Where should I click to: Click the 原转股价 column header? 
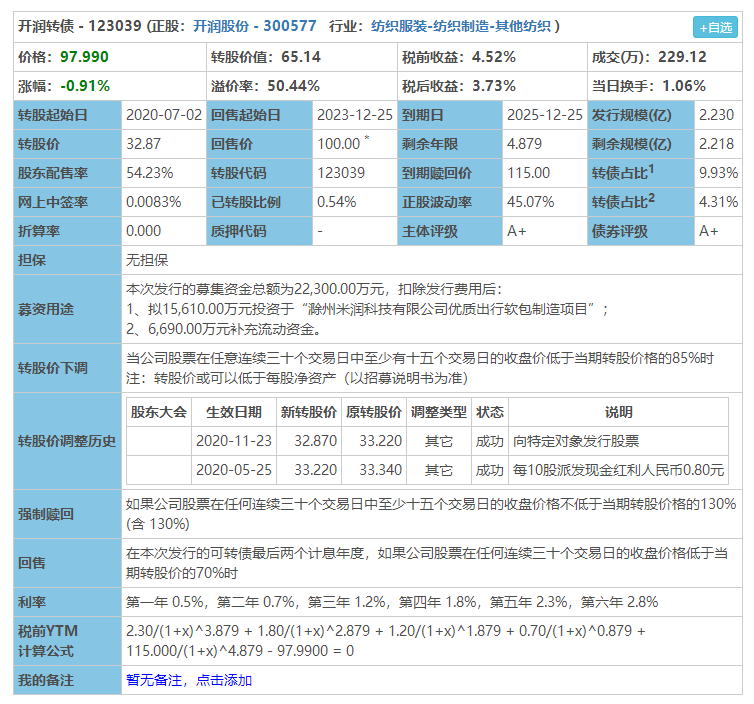[x=374, y=412]
